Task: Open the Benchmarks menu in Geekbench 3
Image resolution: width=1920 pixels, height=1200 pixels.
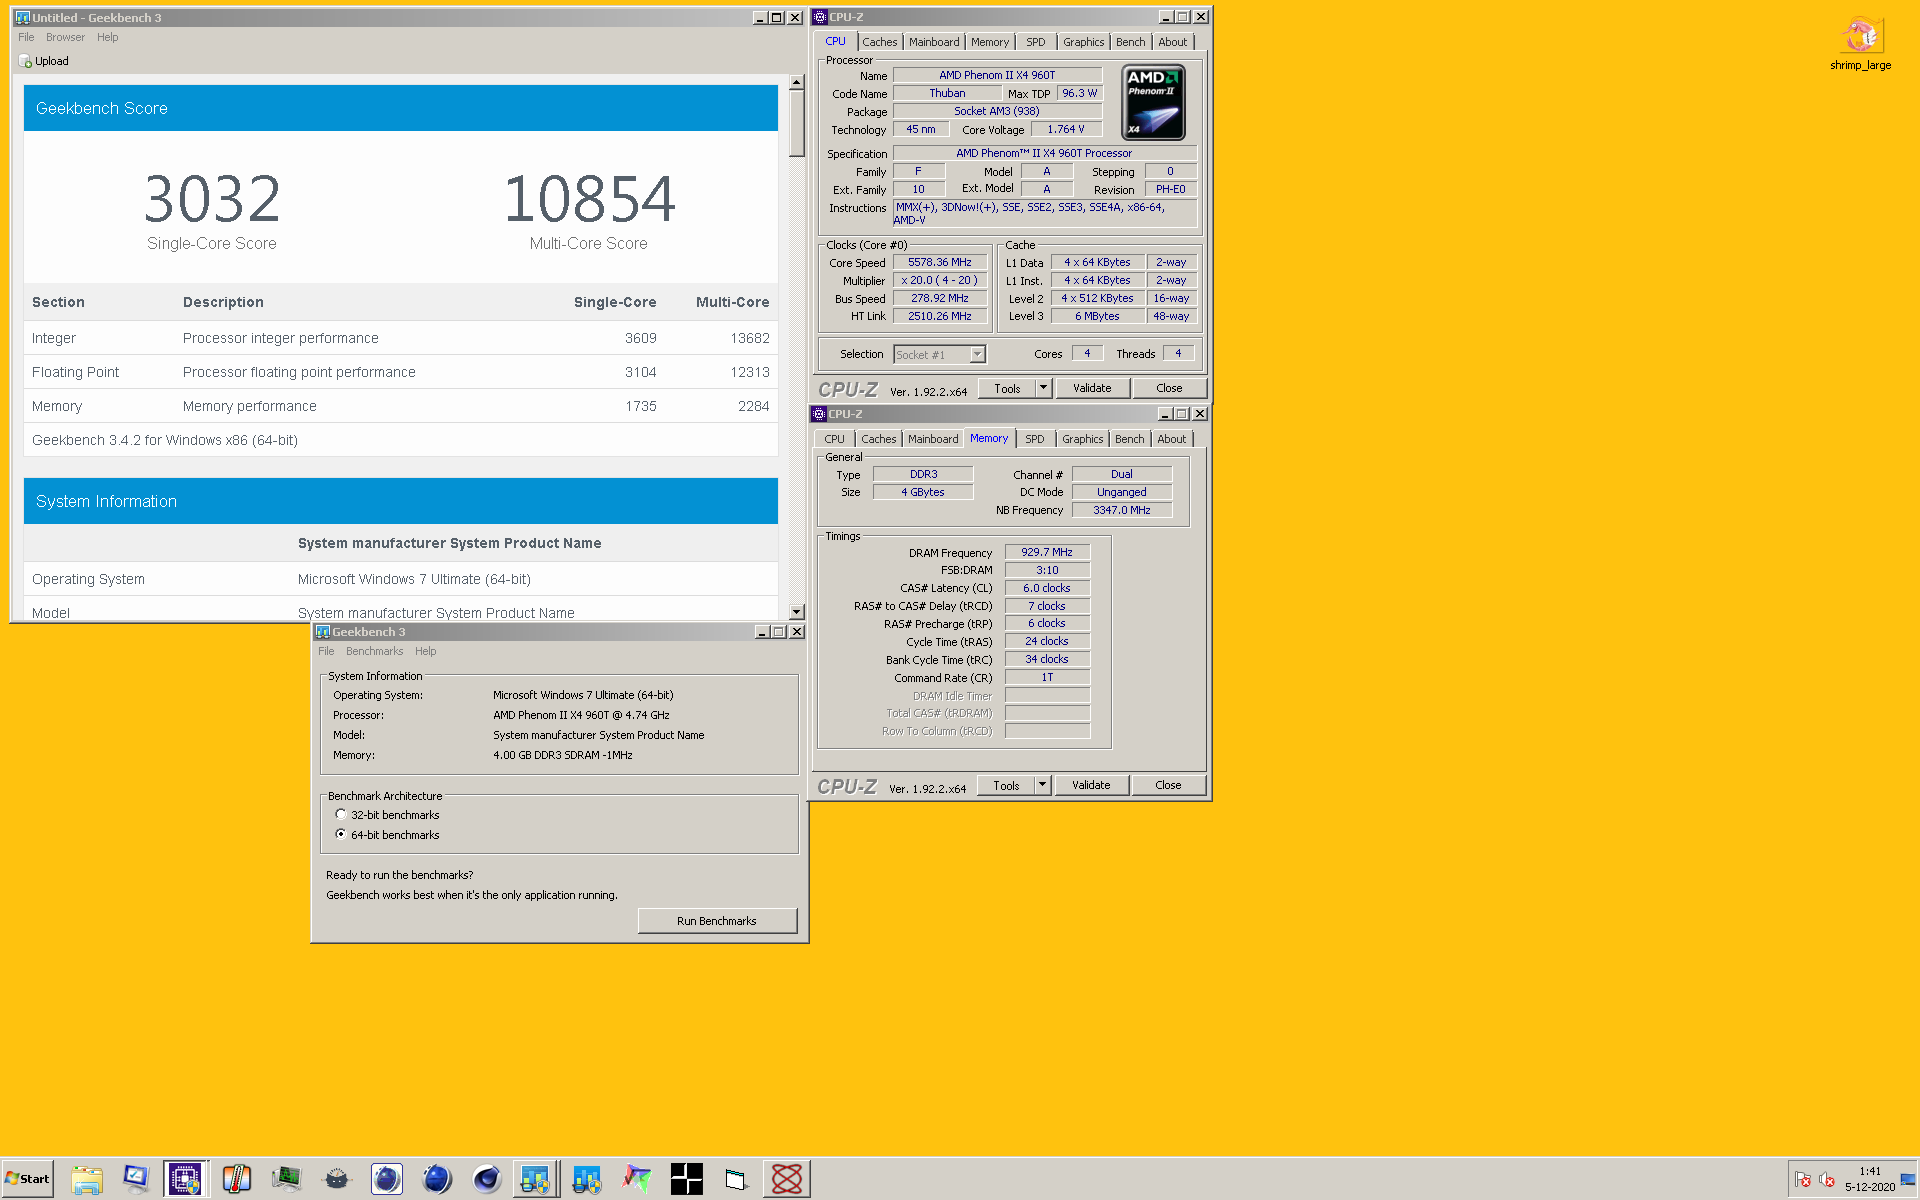Action: click(374, 651)
